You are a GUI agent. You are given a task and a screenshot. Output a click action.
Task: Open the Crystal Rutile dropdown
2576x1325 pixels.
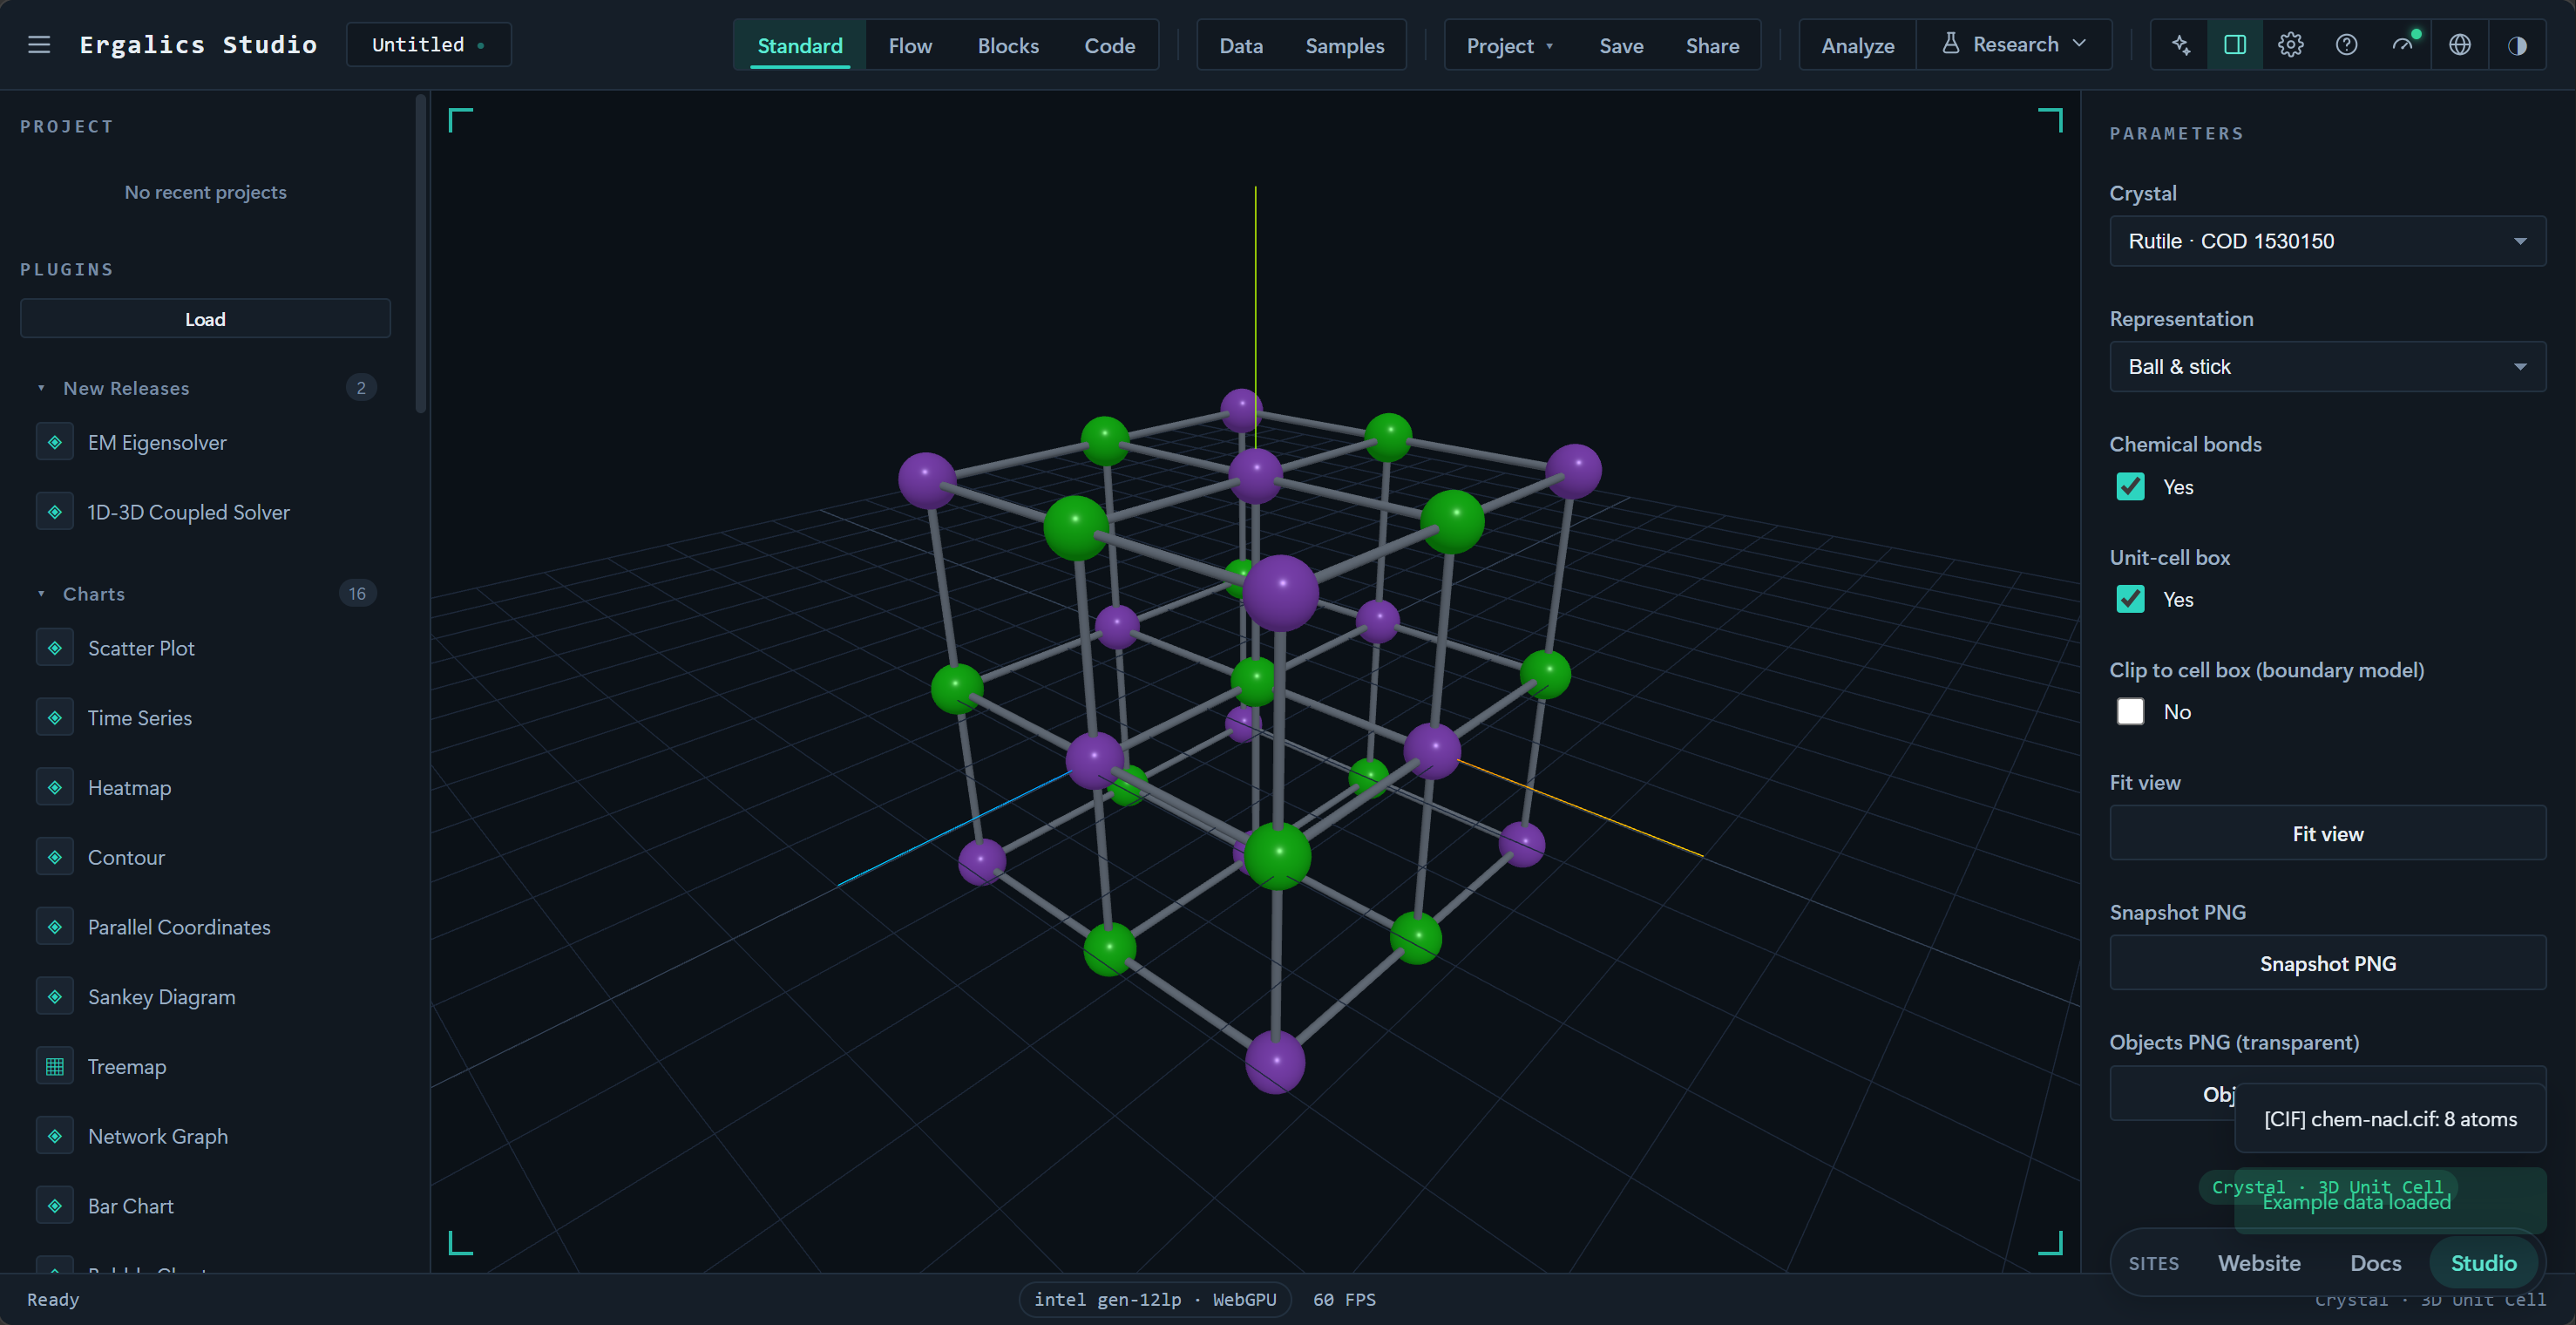2328,241
